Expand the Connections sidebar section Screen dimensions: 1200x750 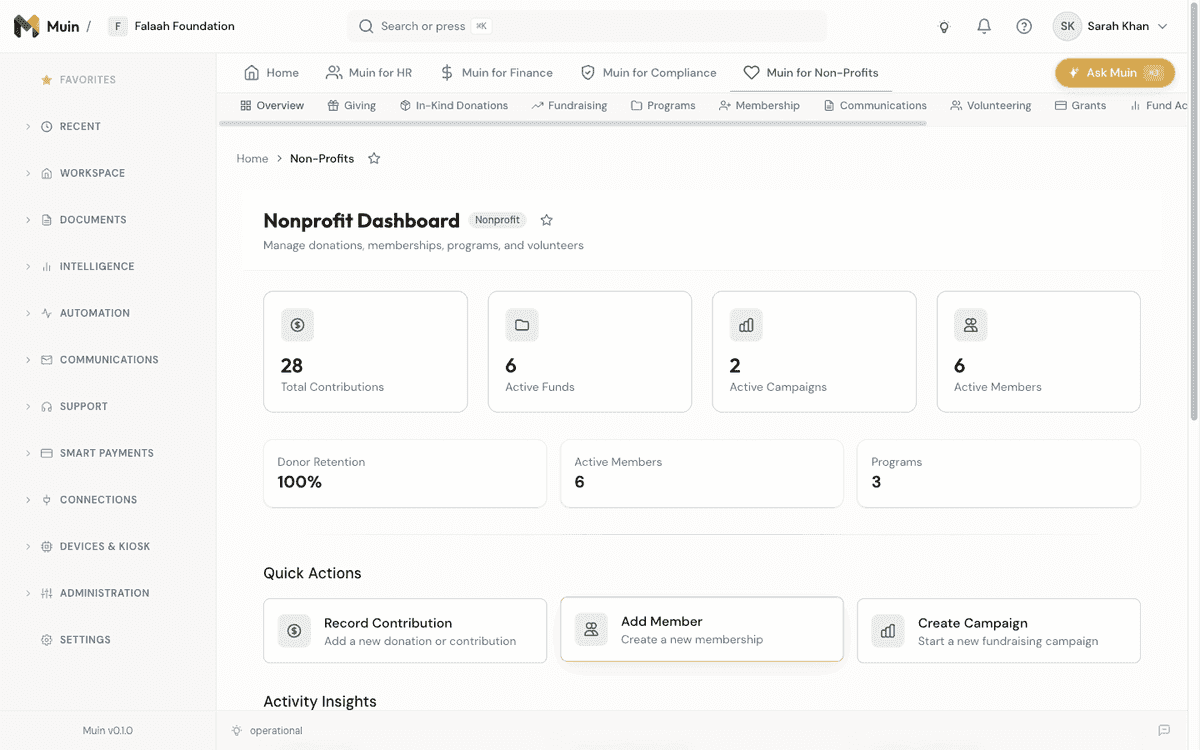28,500
